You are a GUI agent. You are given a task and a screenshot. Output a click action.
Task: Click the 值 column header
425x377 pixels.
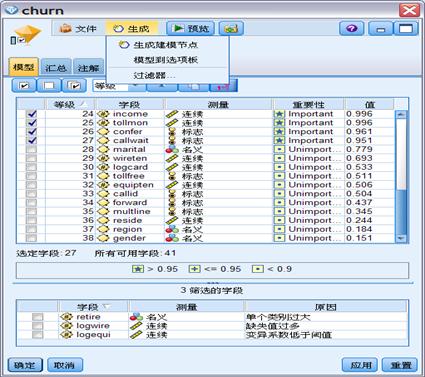coord(369,105)
